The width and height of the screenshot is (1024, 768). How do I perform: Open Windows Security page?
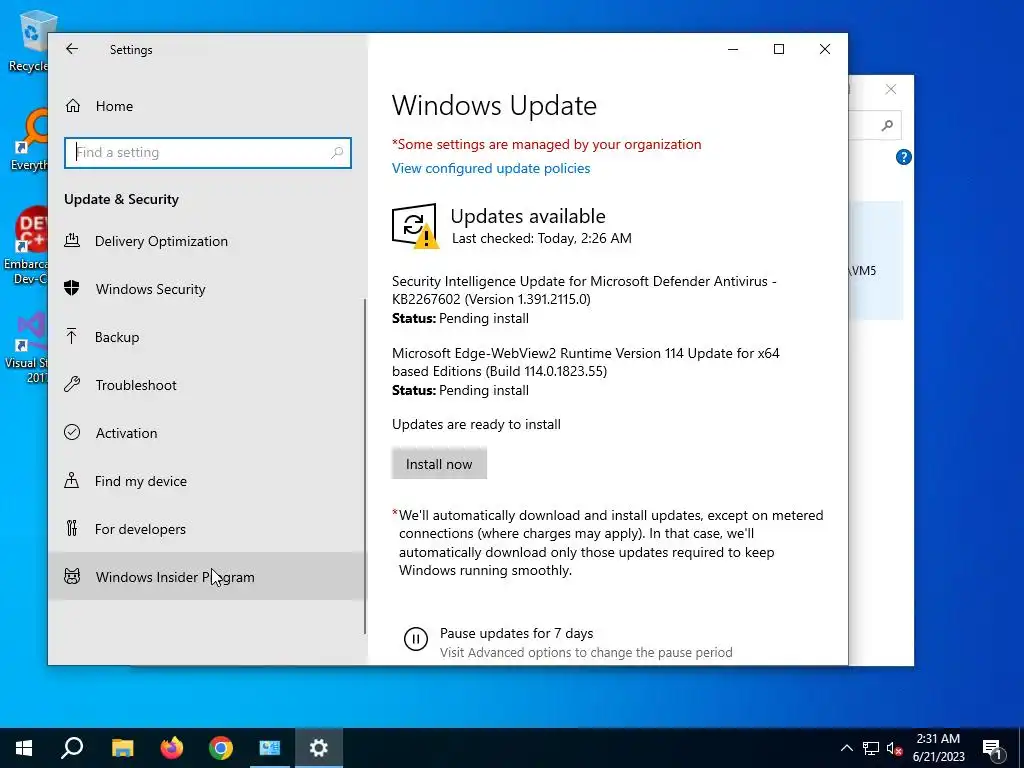click(206, 289)
